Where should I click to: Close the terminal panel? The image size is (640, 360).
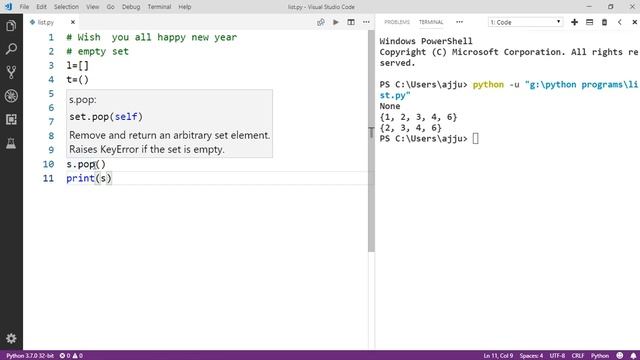634,22
